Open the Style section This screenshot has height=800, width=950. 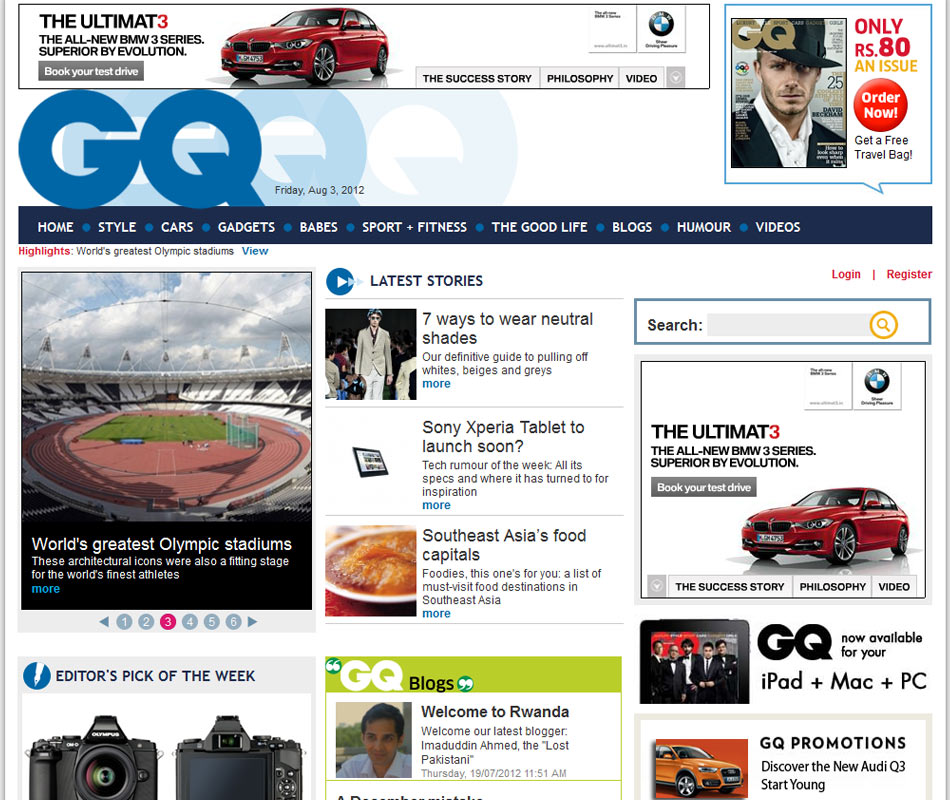point(117,227)
